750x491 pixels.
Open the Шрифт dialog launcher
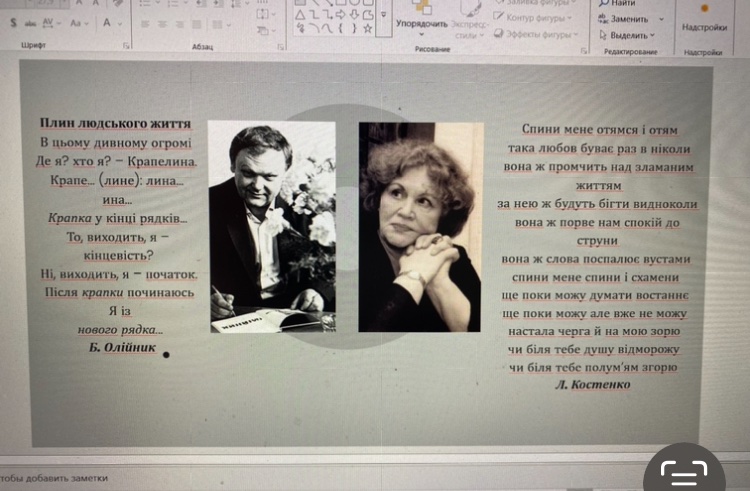(126, 45)
